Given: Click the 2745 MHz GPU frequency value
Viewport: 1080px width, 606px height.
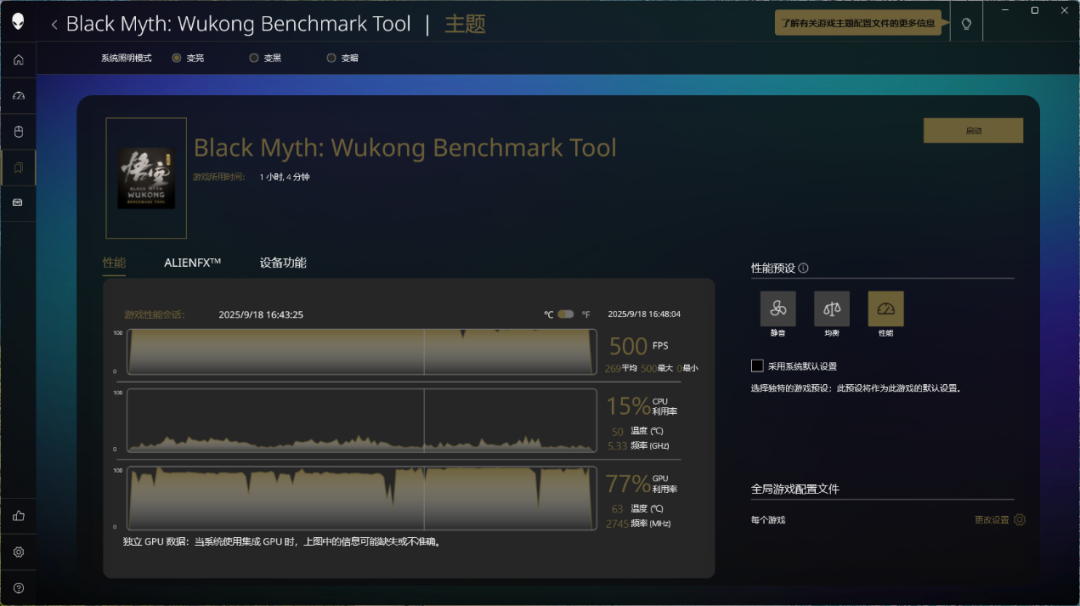Looking at the screenshot, I should [617, 523].
